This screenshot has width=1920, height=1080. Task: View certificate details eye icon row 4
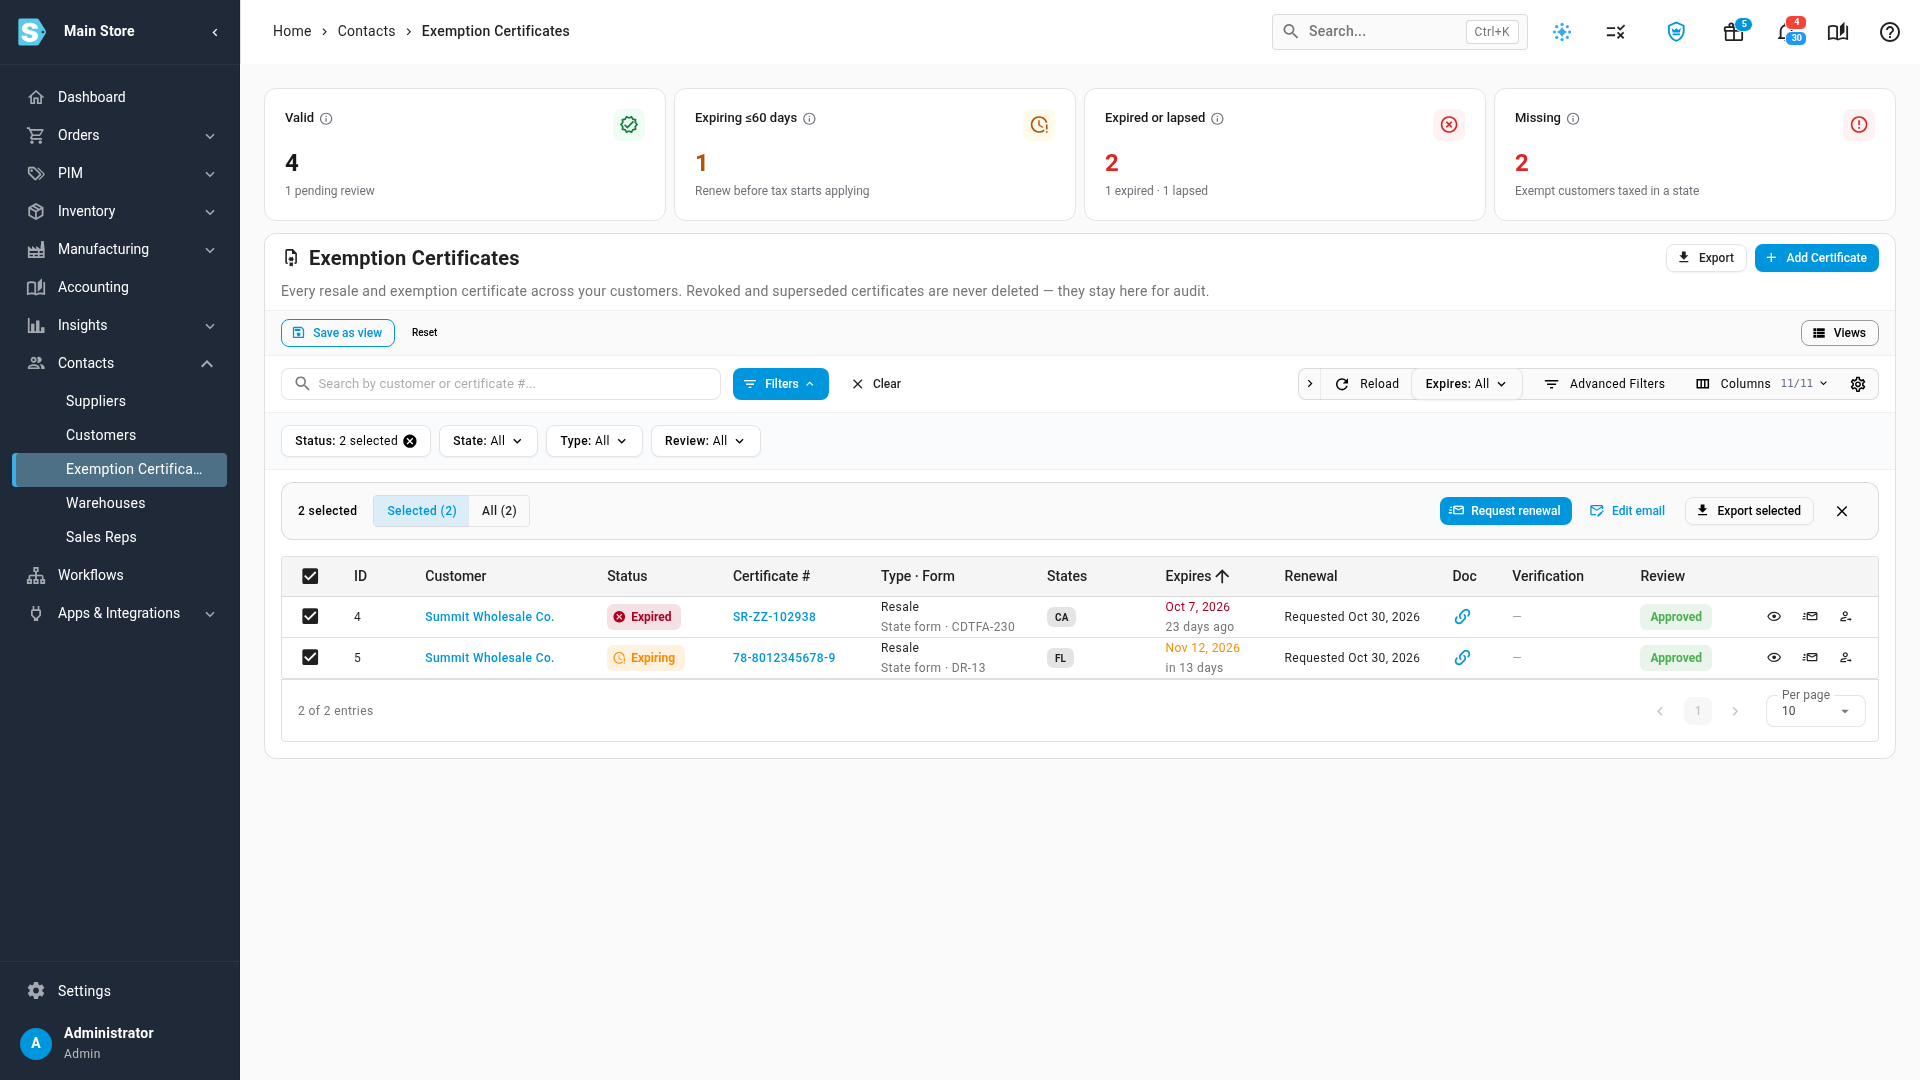pos(1774,617)
